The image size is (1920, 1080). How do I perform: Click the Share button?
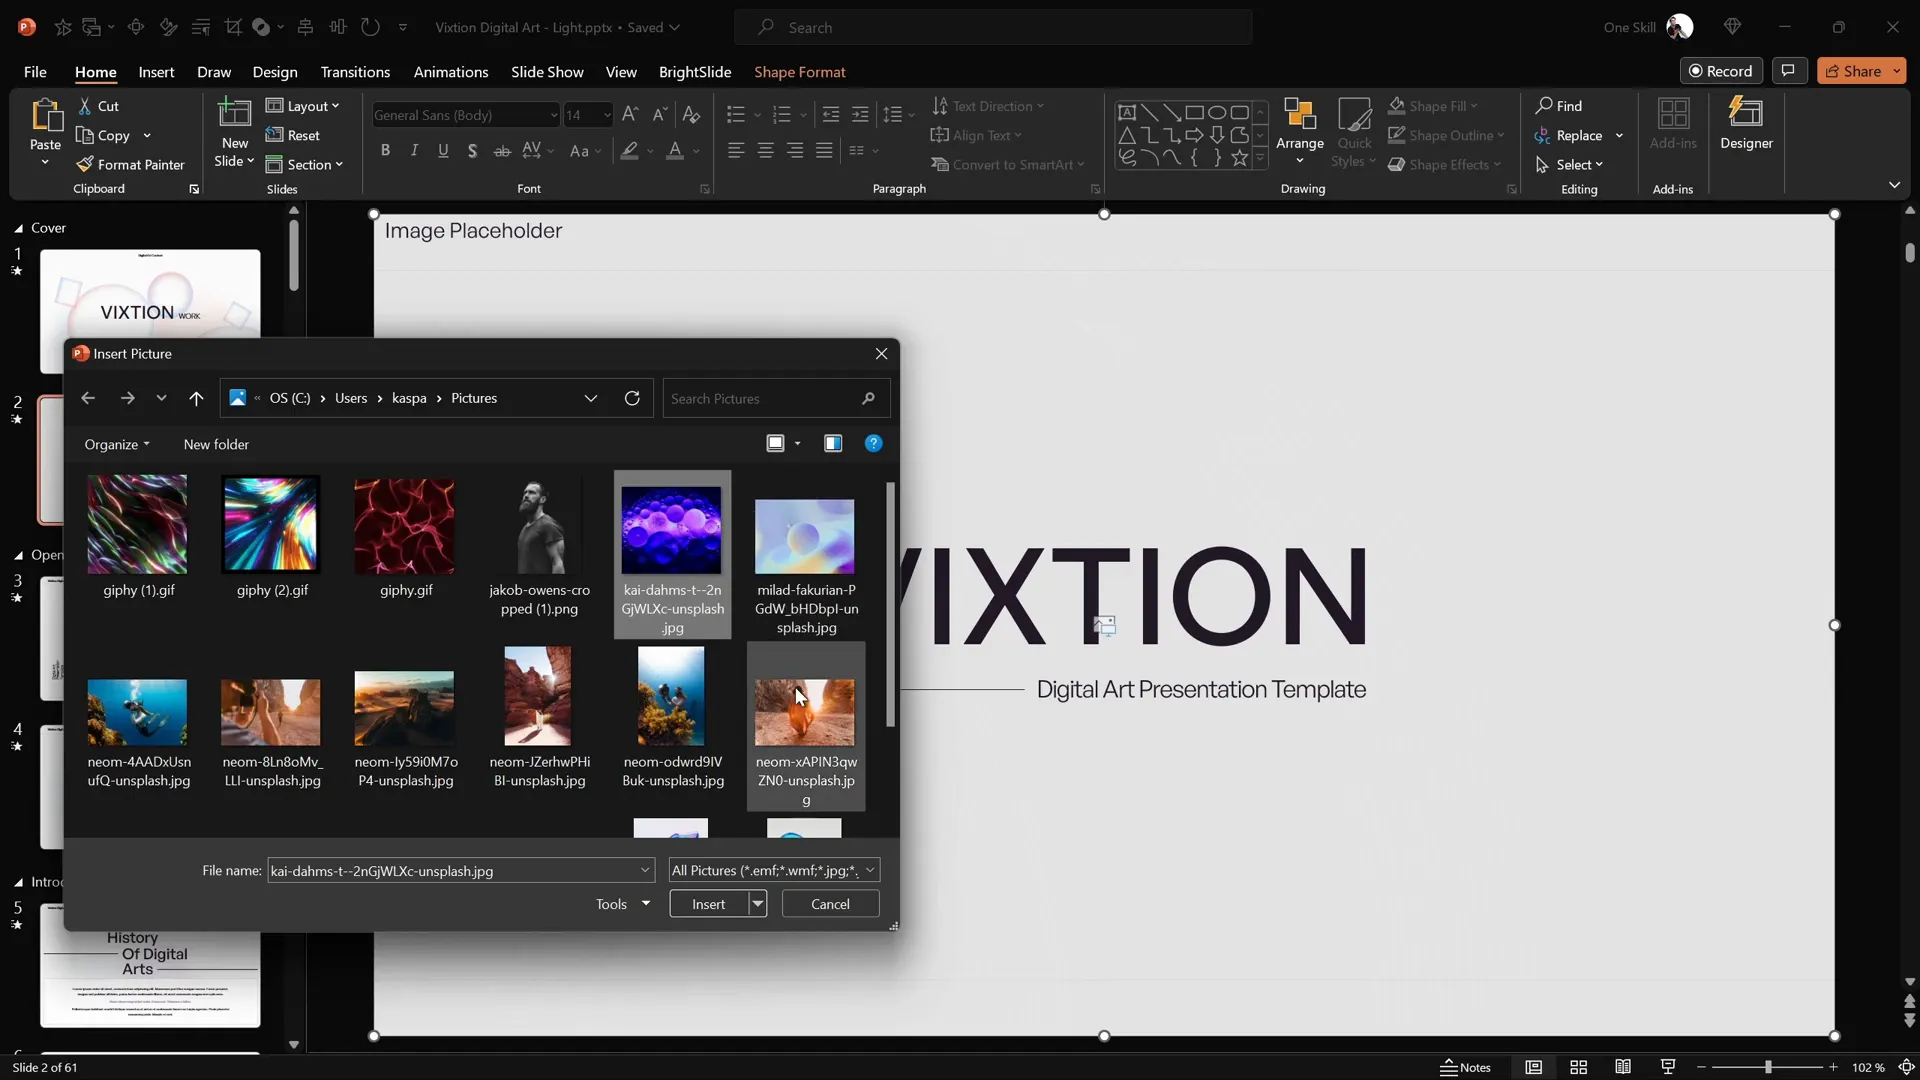point(1853,71)
